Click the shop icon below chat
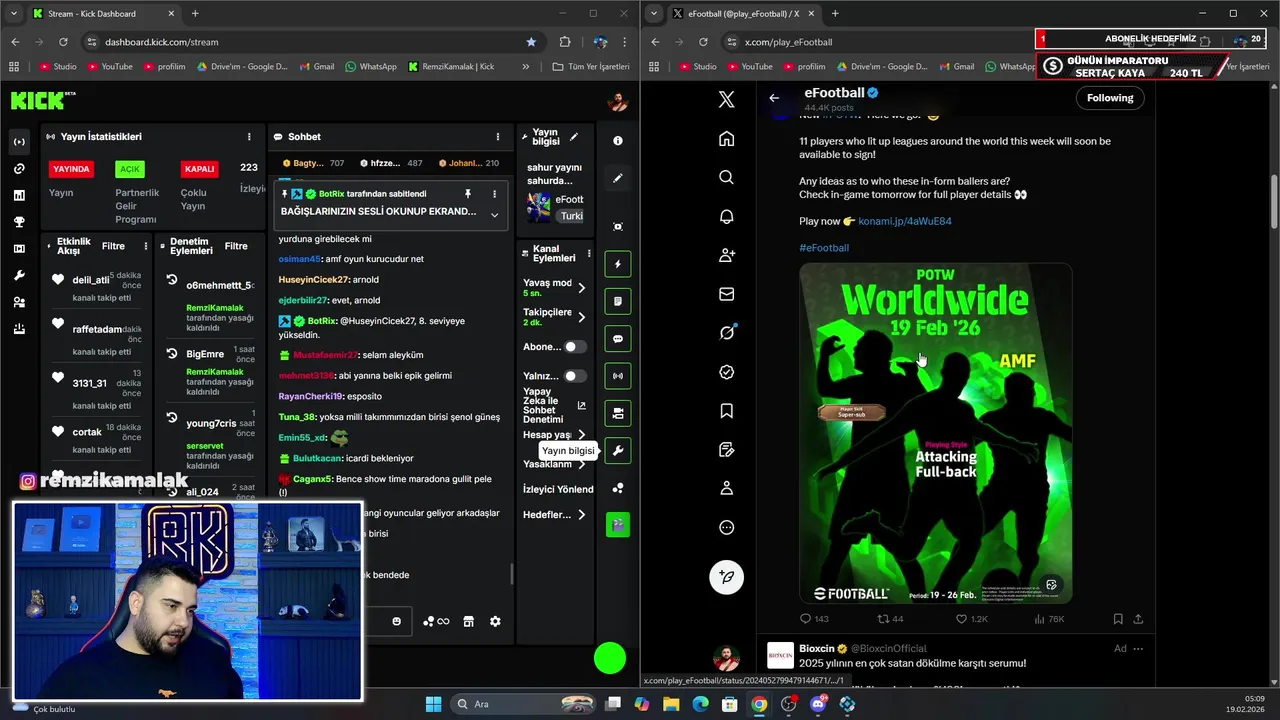The height and width of the screenshot is (720, 1280). click(x=468, y=622)
